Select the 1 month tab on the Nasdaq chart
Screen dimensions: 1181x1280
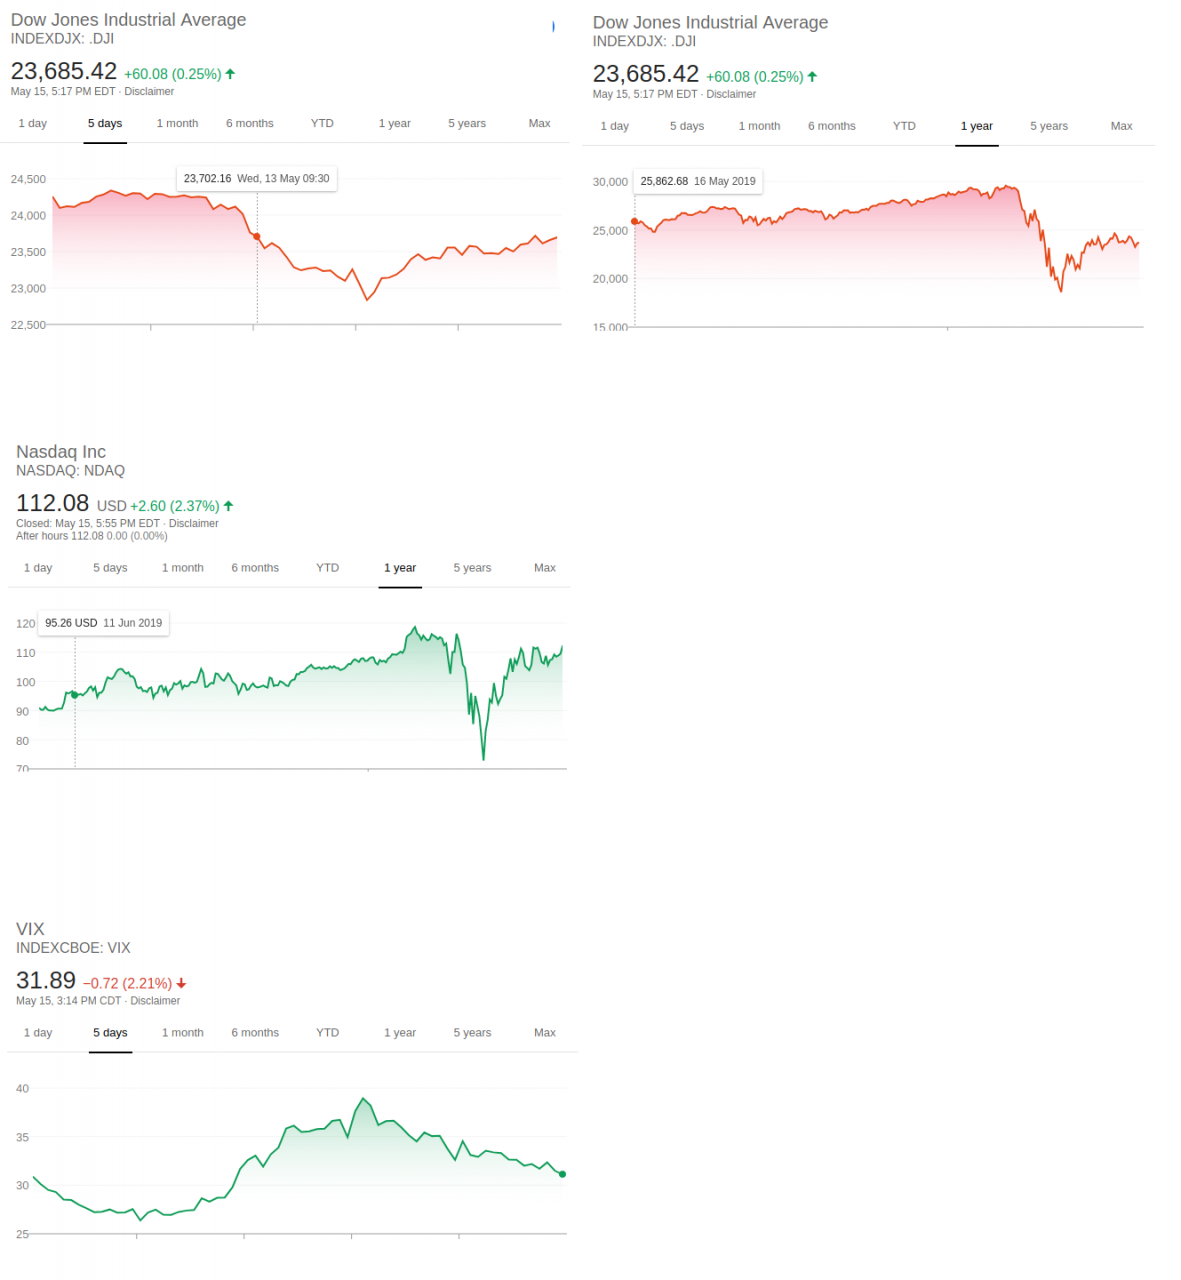(x=183, y=568)
